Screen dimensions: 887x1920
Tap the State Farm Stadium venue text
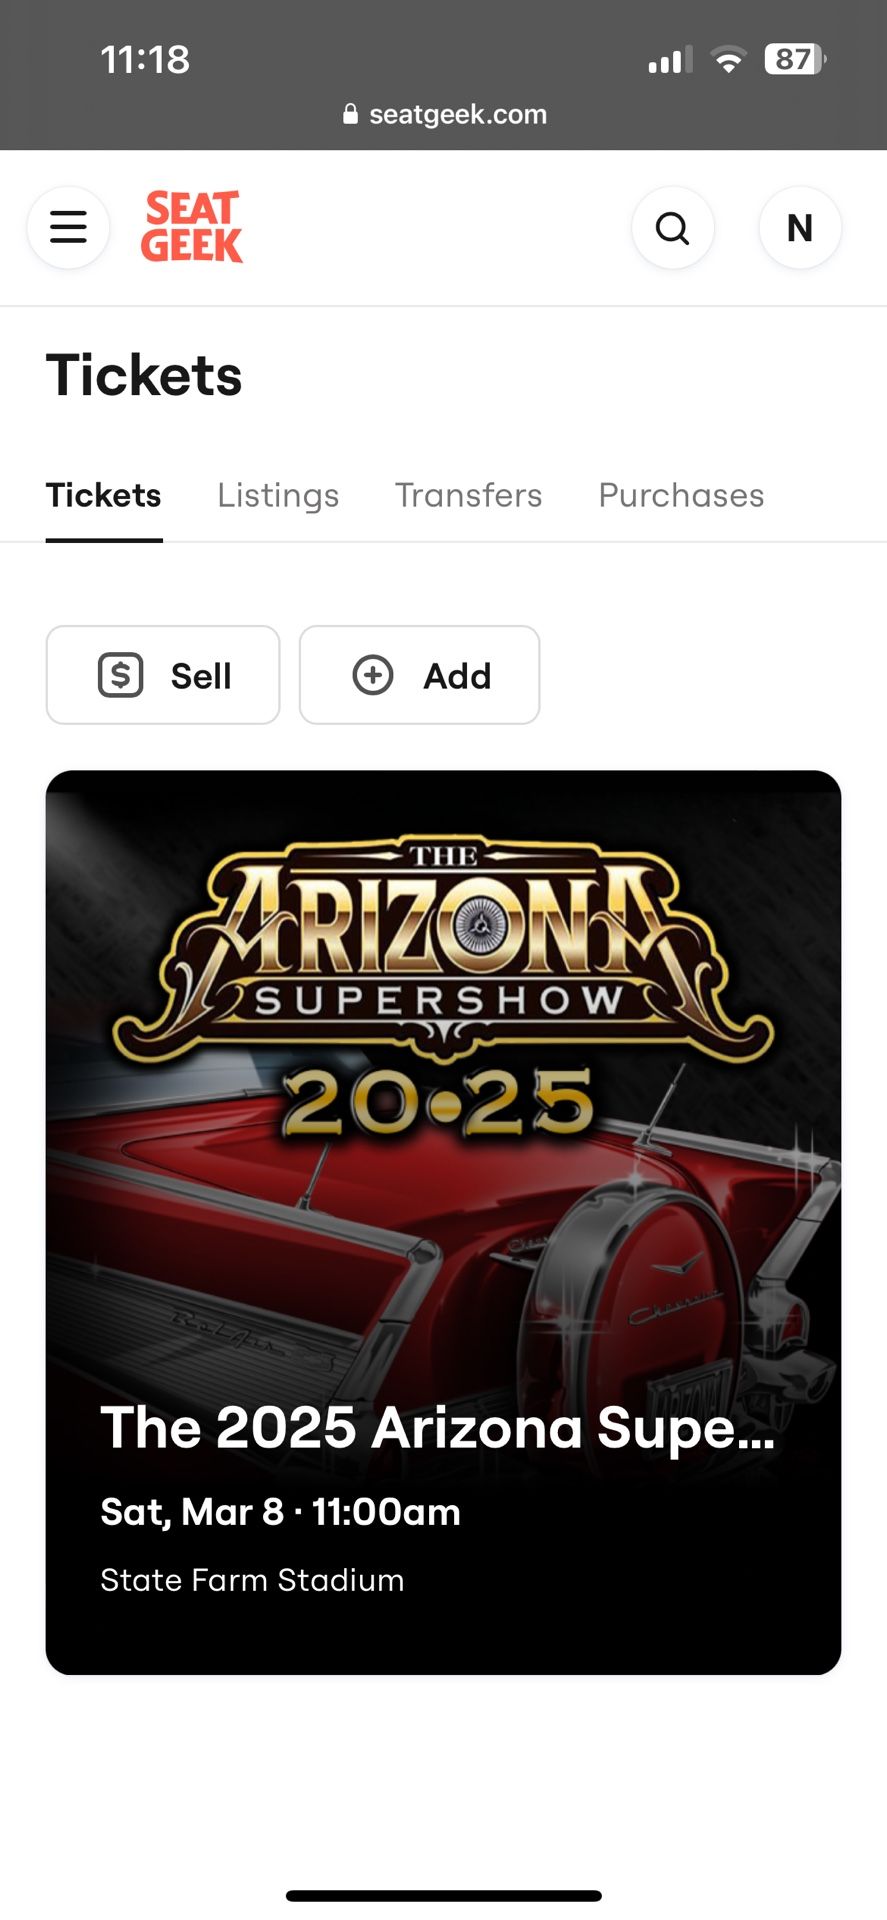tap(252, 1580)
